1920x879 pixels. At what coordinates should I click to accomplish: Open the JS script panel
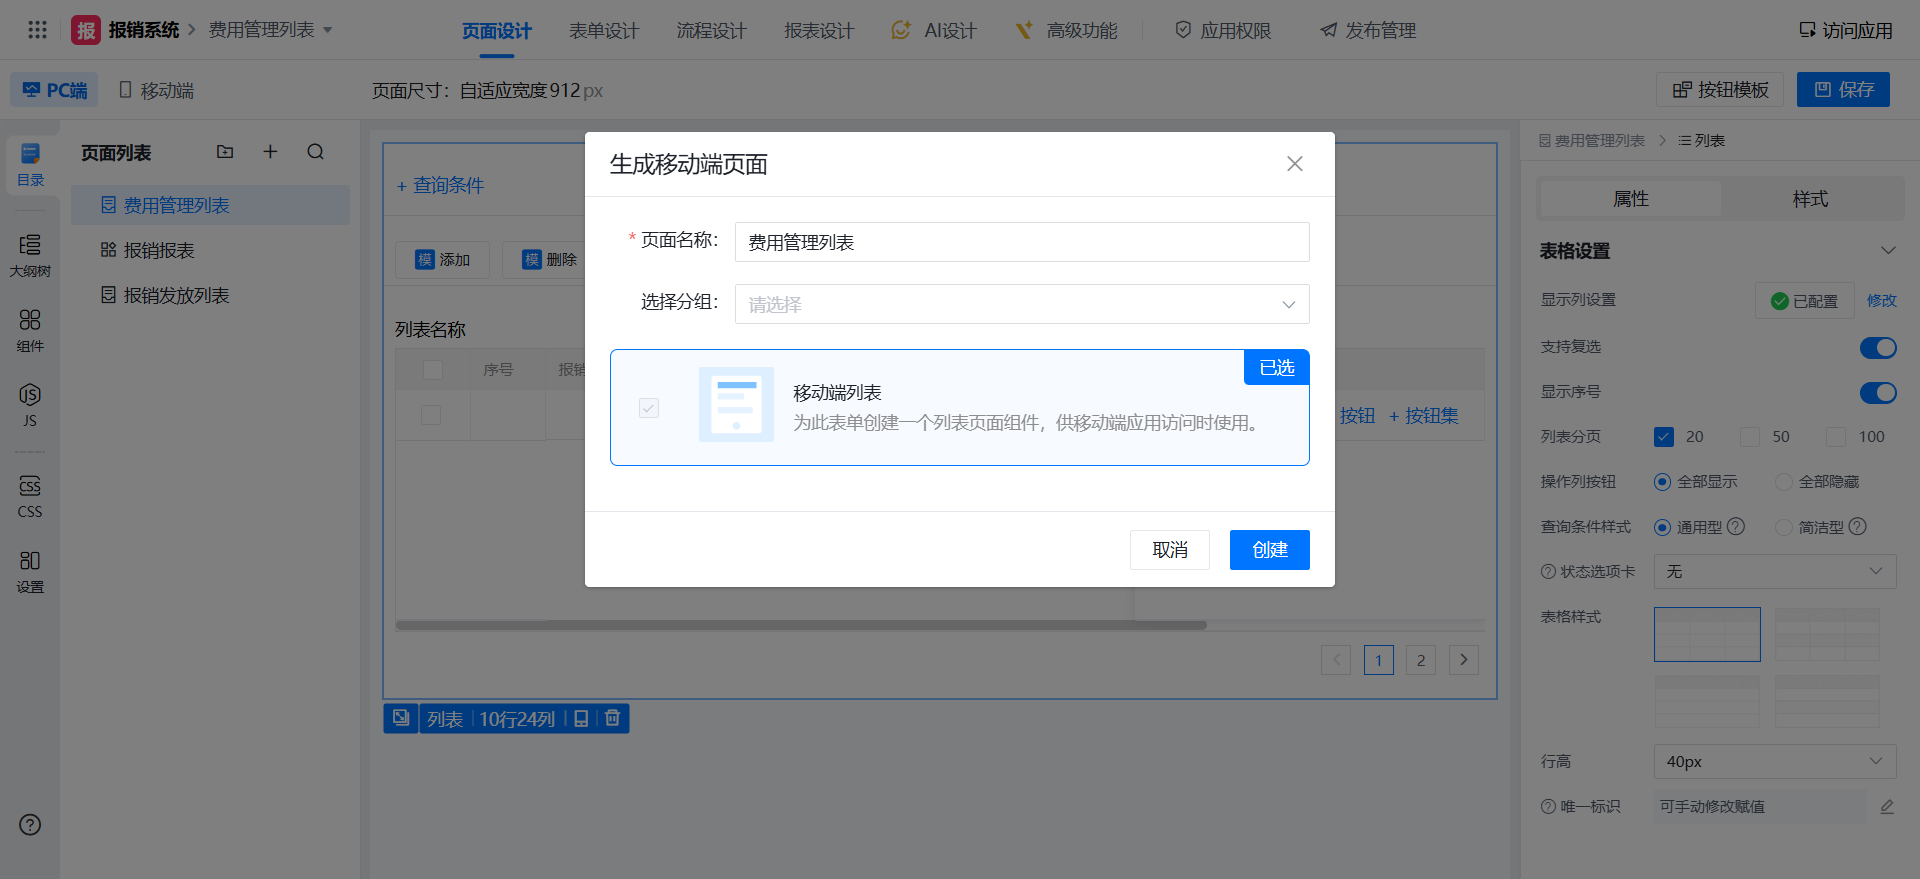30,404
